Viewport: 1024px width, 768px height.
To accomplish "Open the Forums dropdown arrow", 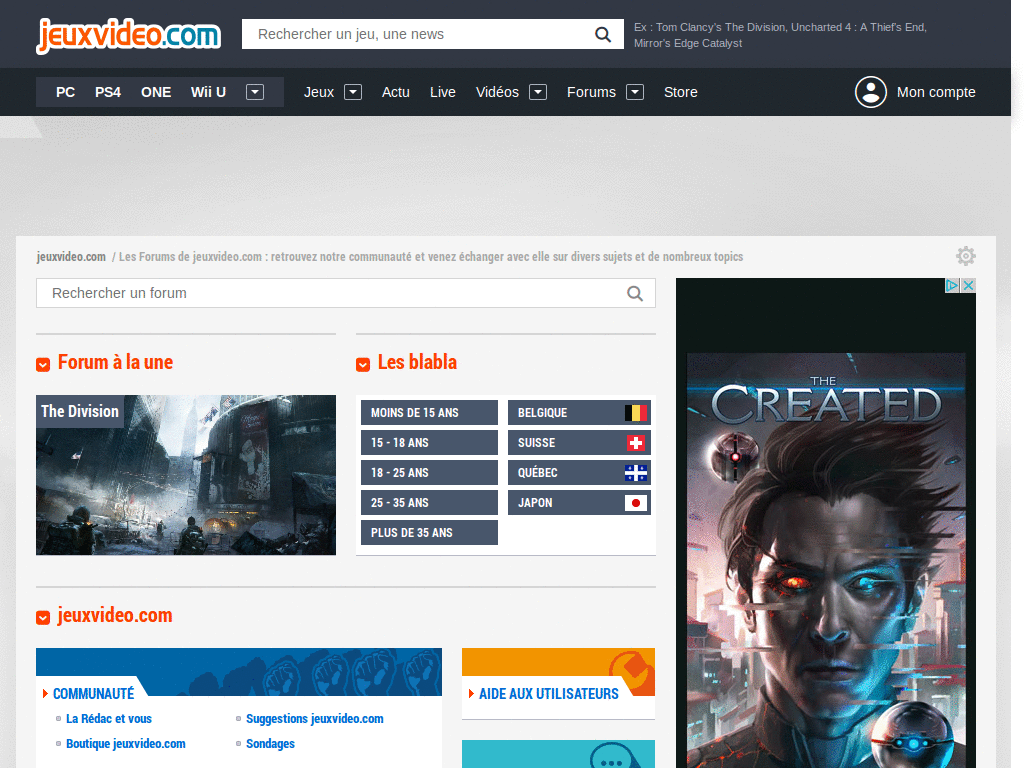I will point(635,92).
